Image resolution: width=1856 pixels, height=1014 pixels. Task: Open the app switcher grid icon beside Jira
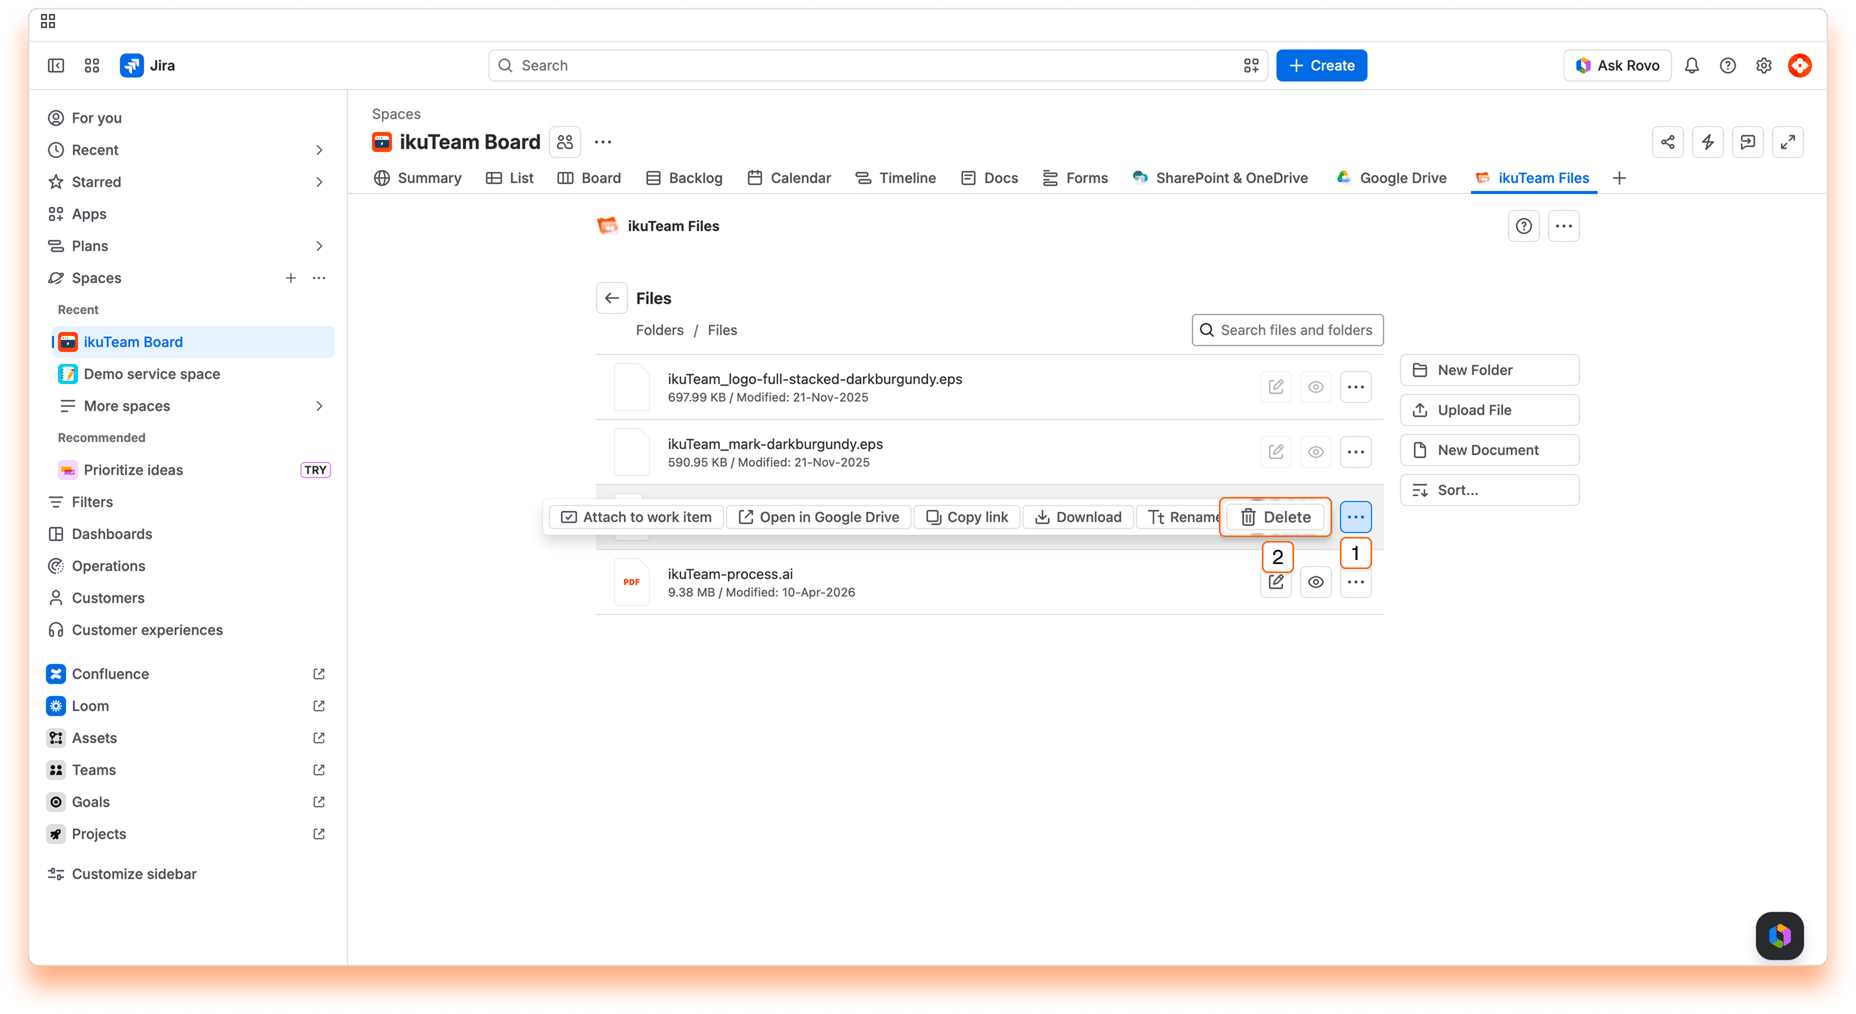[x=92, y=65]
